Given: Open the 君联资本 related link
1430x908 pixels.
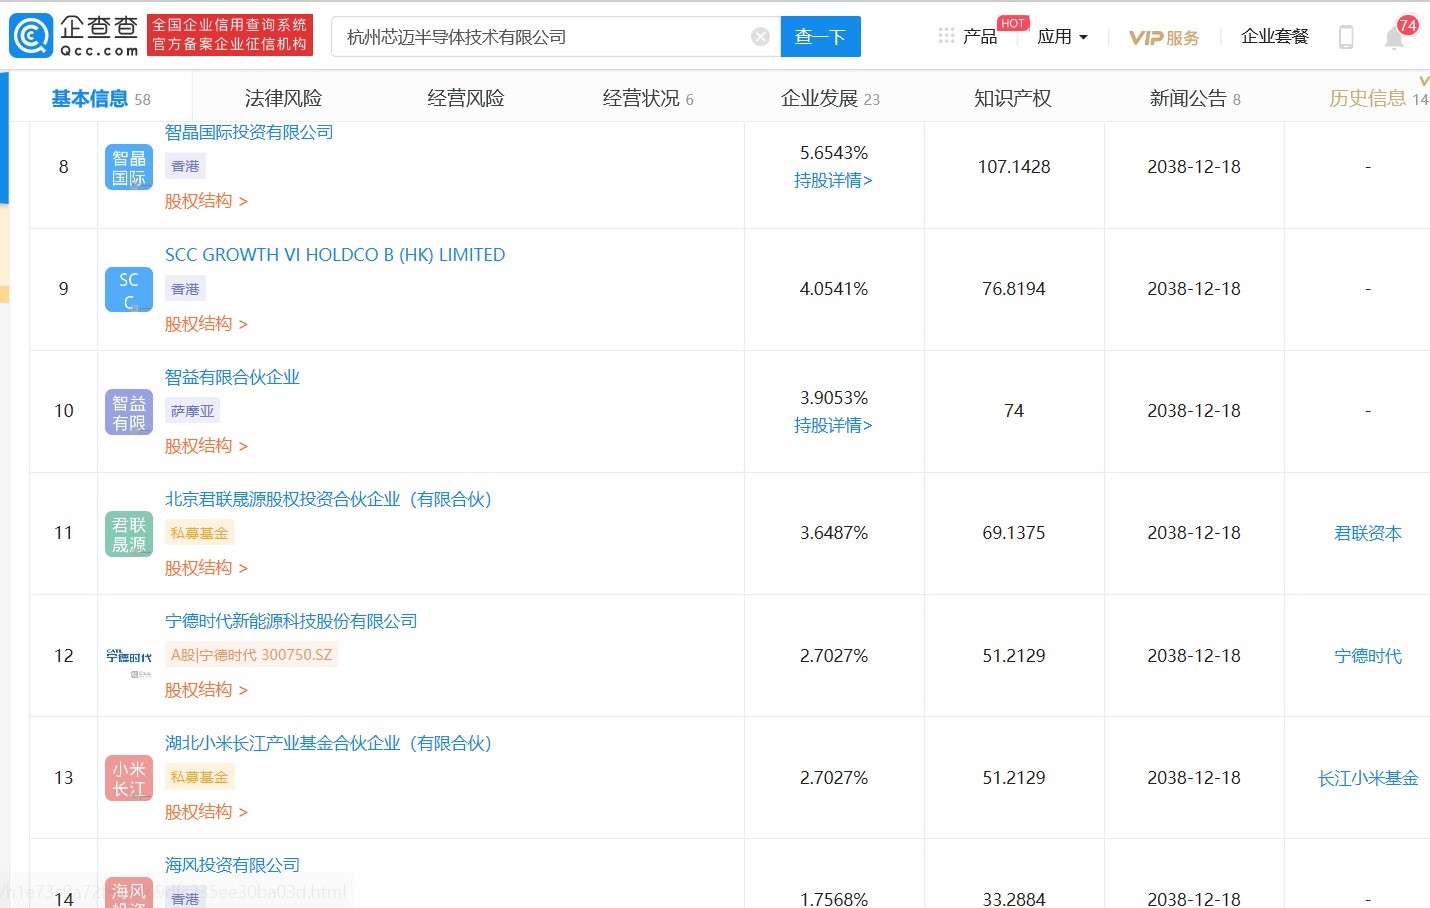Looking at the screenshot, I should point(1368,534).
